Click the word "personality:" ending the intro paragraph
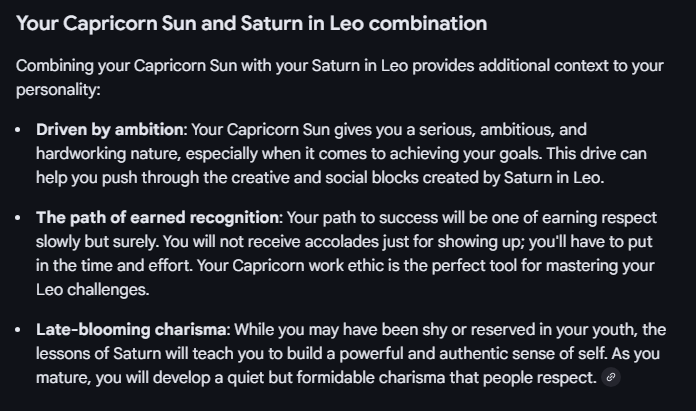696x411 pixels. click(58, 89)
